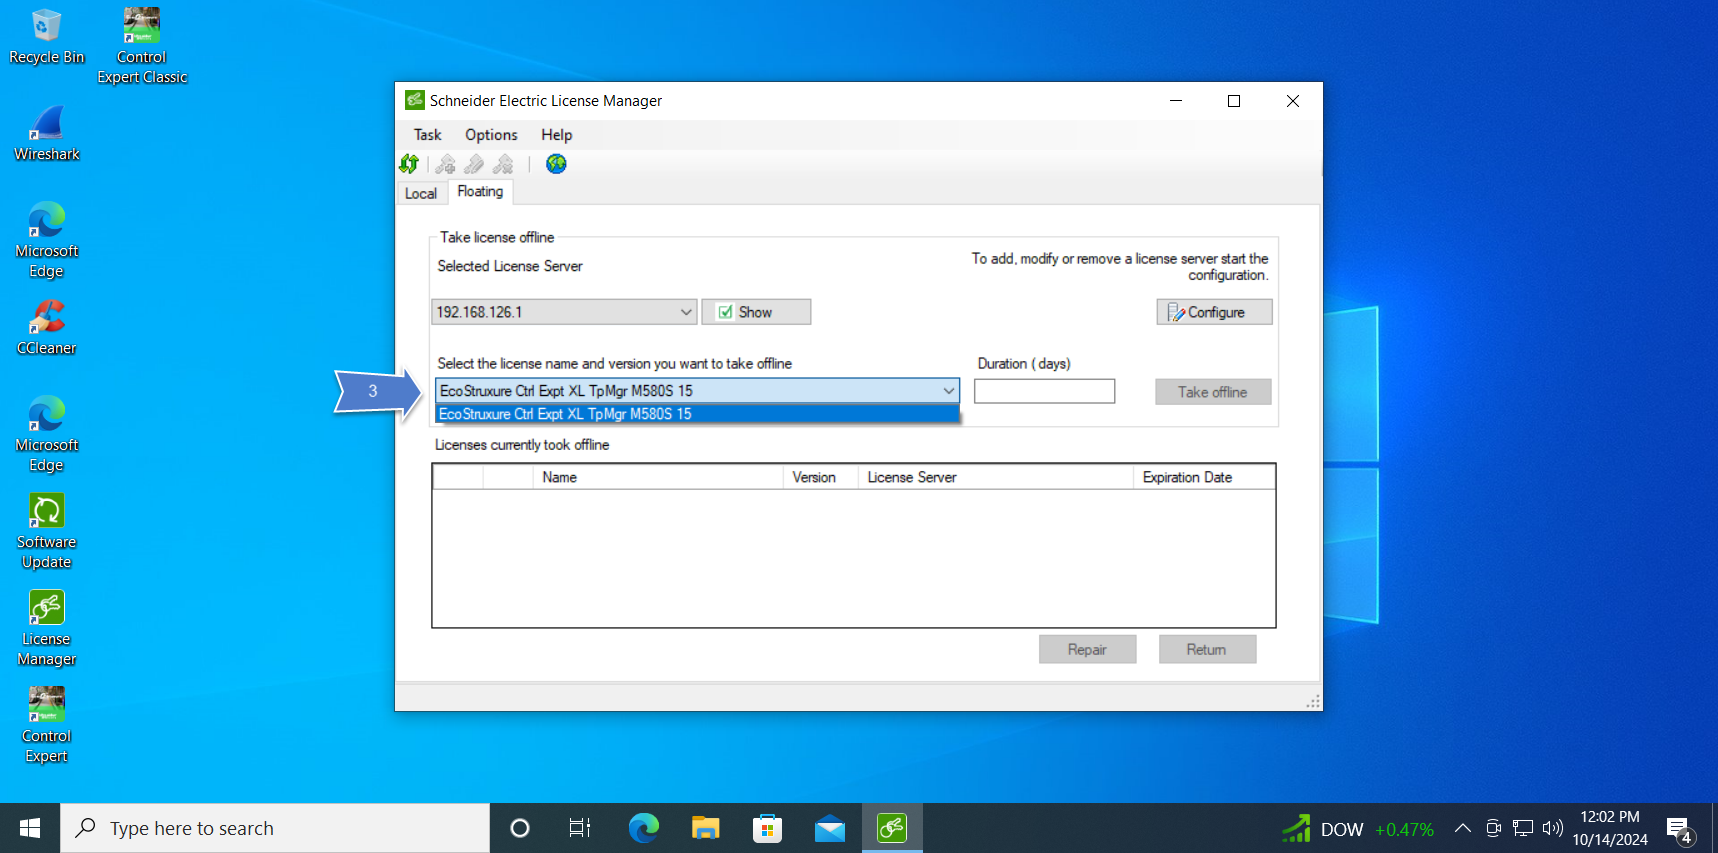Click the 'Selected License Server' label

(510, 266)
